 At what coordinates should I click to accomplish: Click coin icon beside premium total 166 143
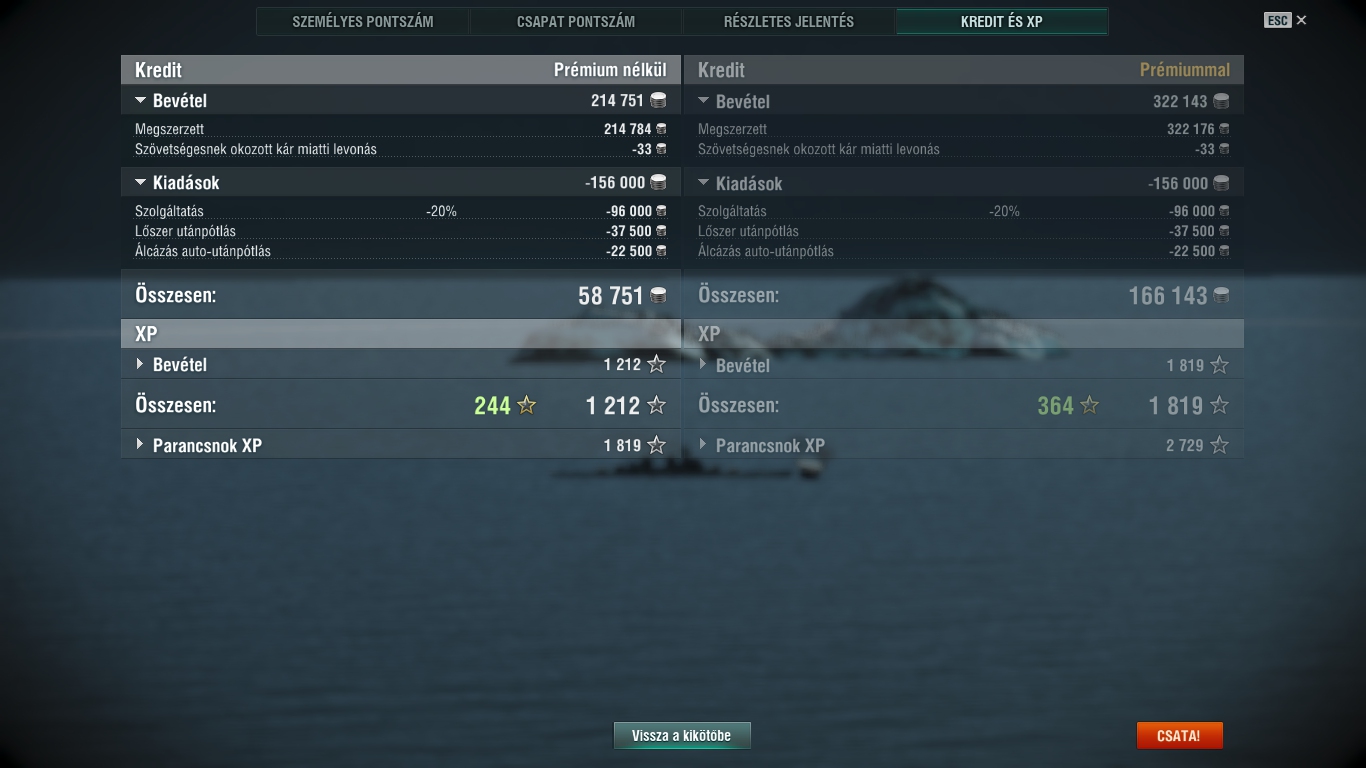click(1221, 295)
